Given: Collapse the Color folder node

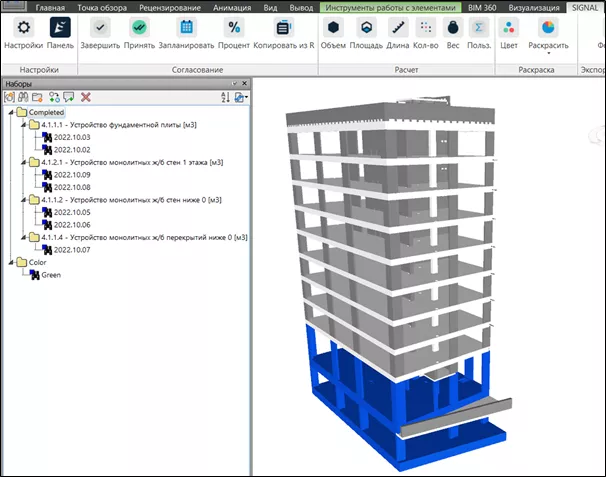Looking at the screenshot, I should point(13,262).
